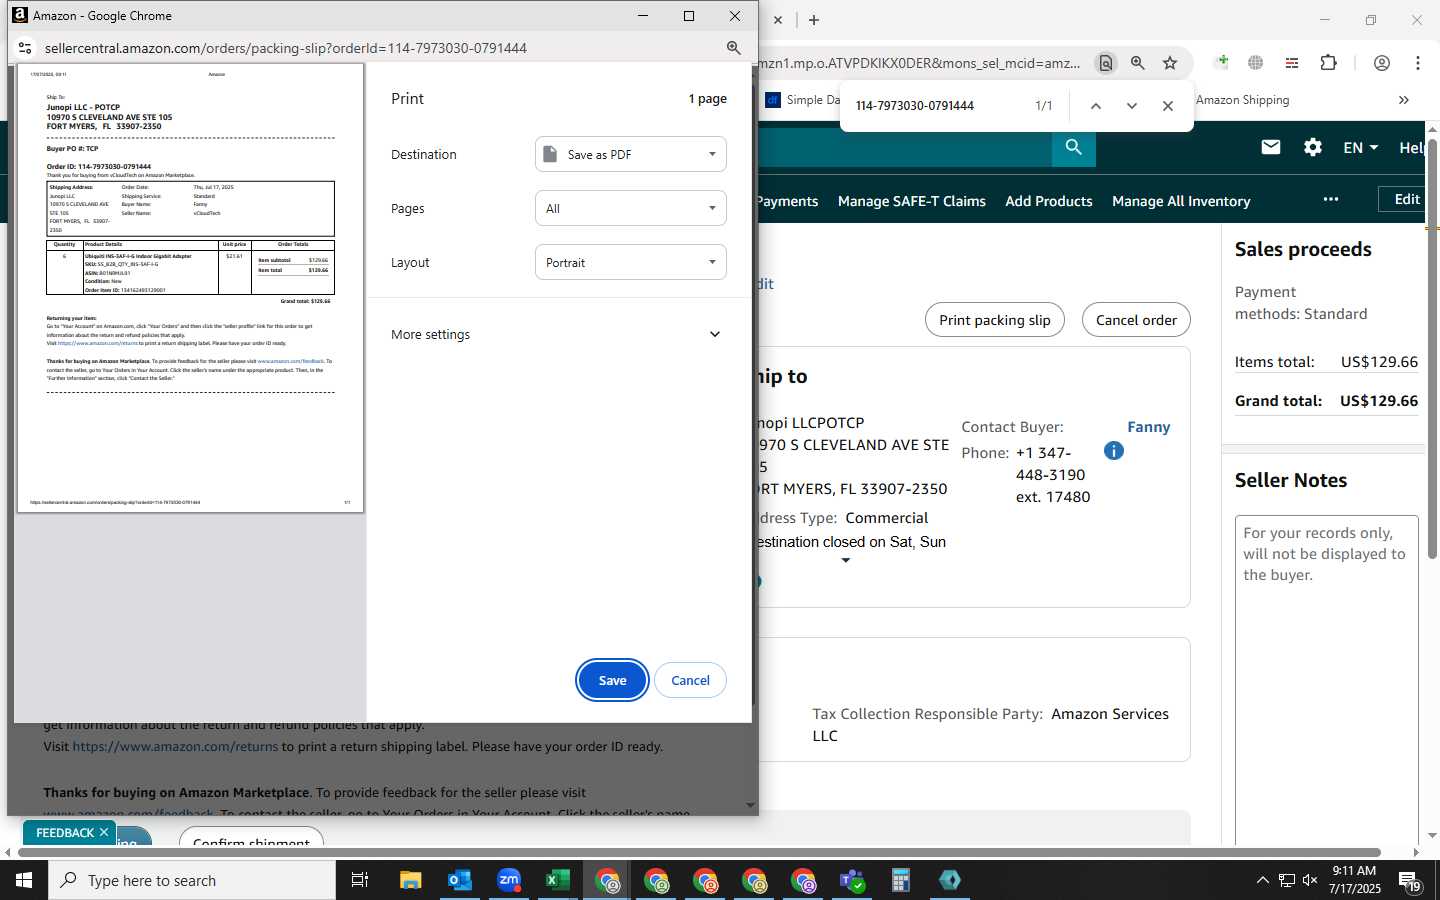Bookmark this page with the star icon
The width and height of the screenshot is (1440, 900).
(1170, 63)
